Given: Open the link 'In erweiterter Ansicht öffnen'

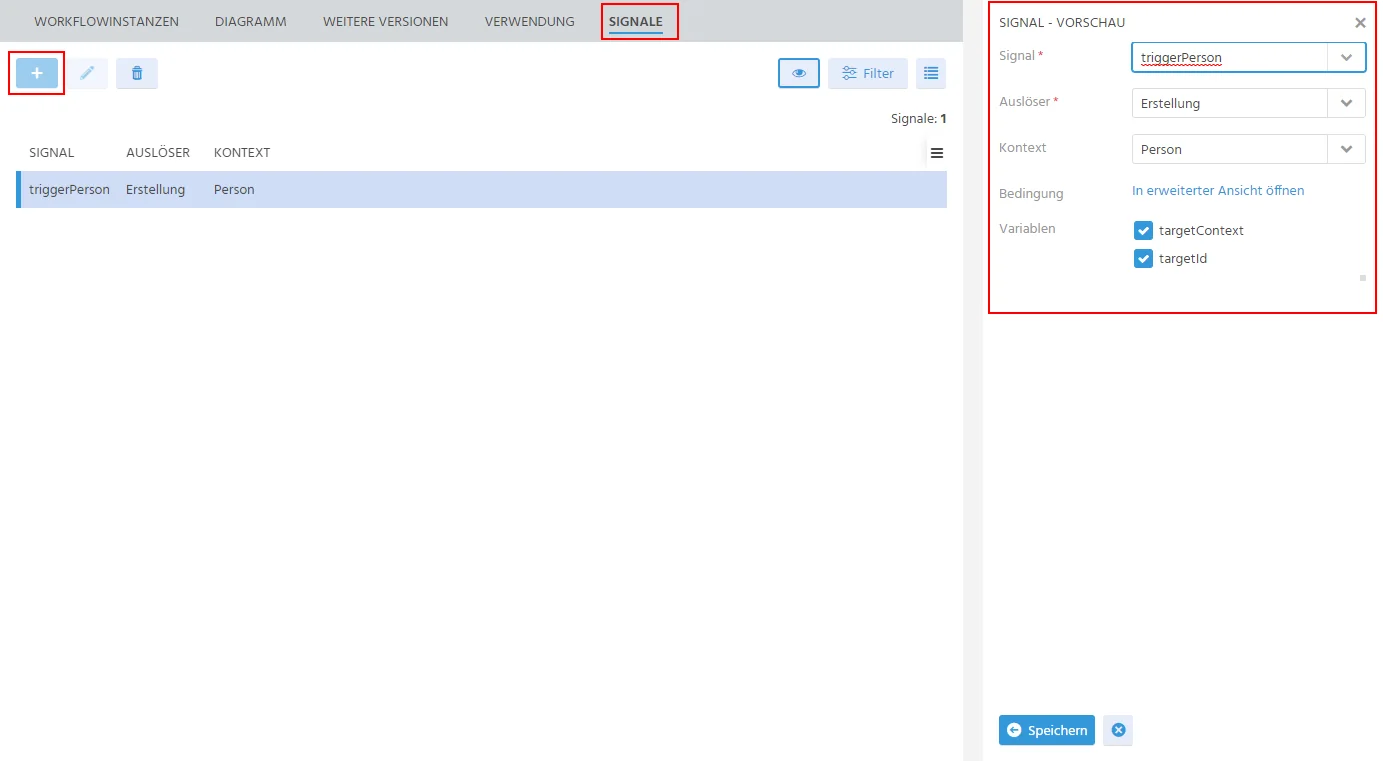Looking at the screenshot, I should pos(1218,190).
